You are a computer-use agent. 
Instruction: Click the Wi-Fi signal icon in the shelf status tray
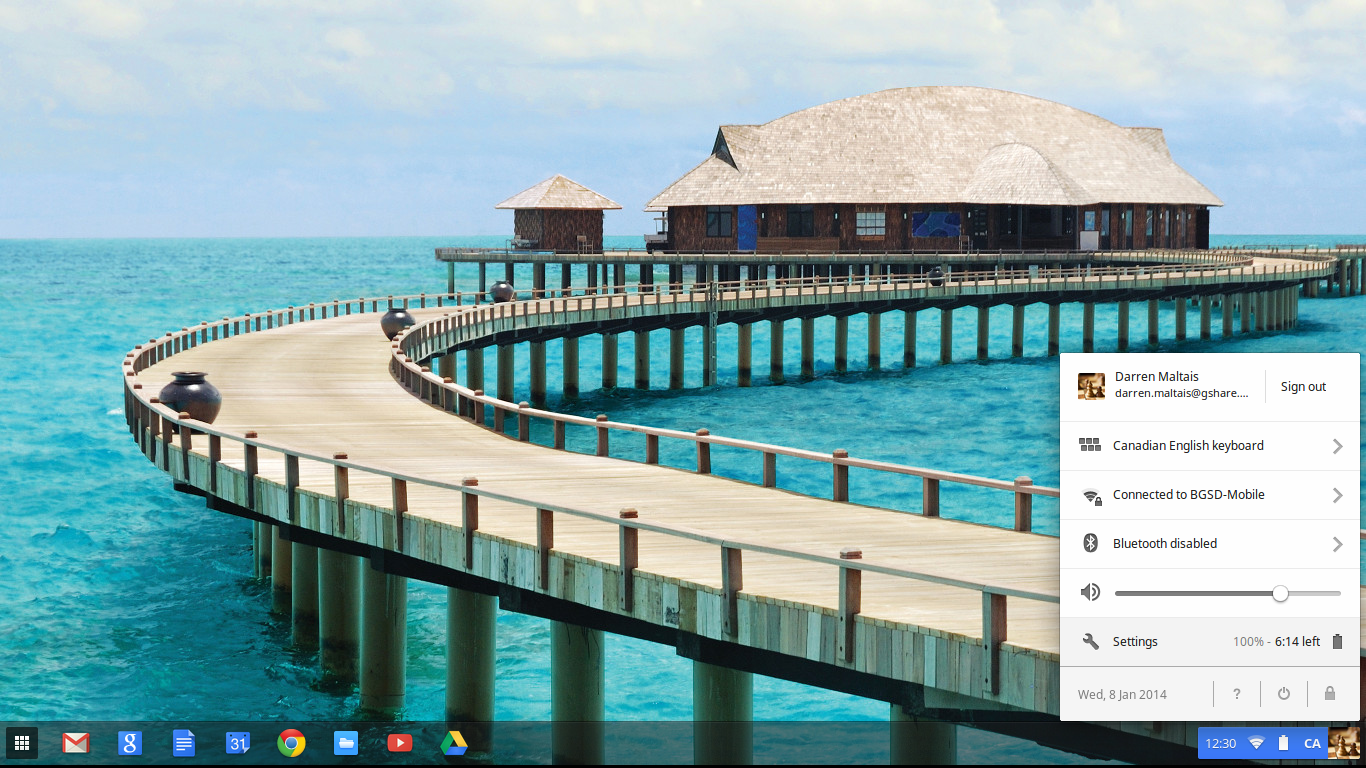point(1256,743)
